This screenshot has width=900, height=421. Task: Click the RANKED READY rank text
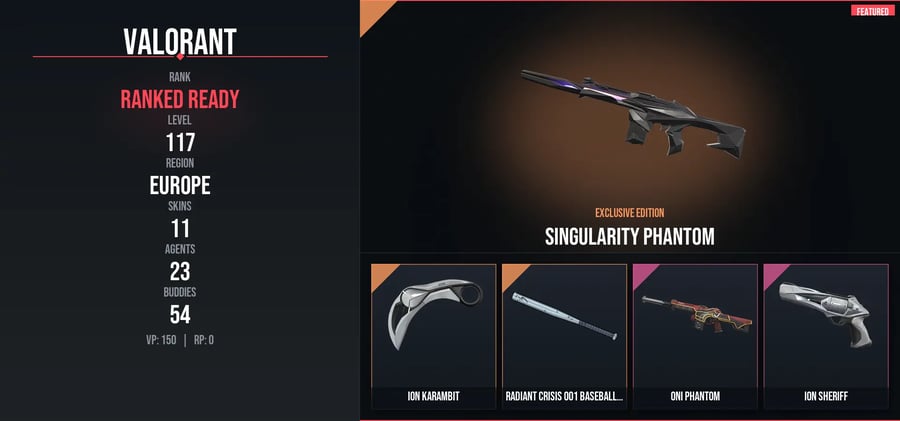(x=180, y=99)
